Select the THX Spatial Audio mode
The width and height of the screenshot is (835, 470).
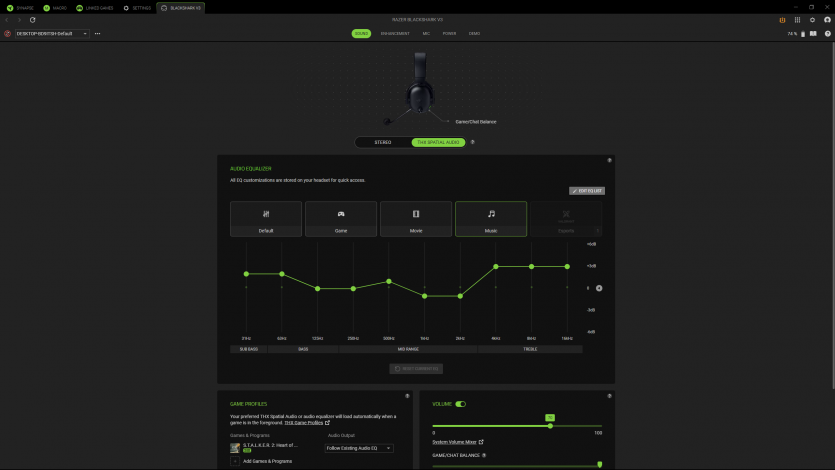coord(438,142)
